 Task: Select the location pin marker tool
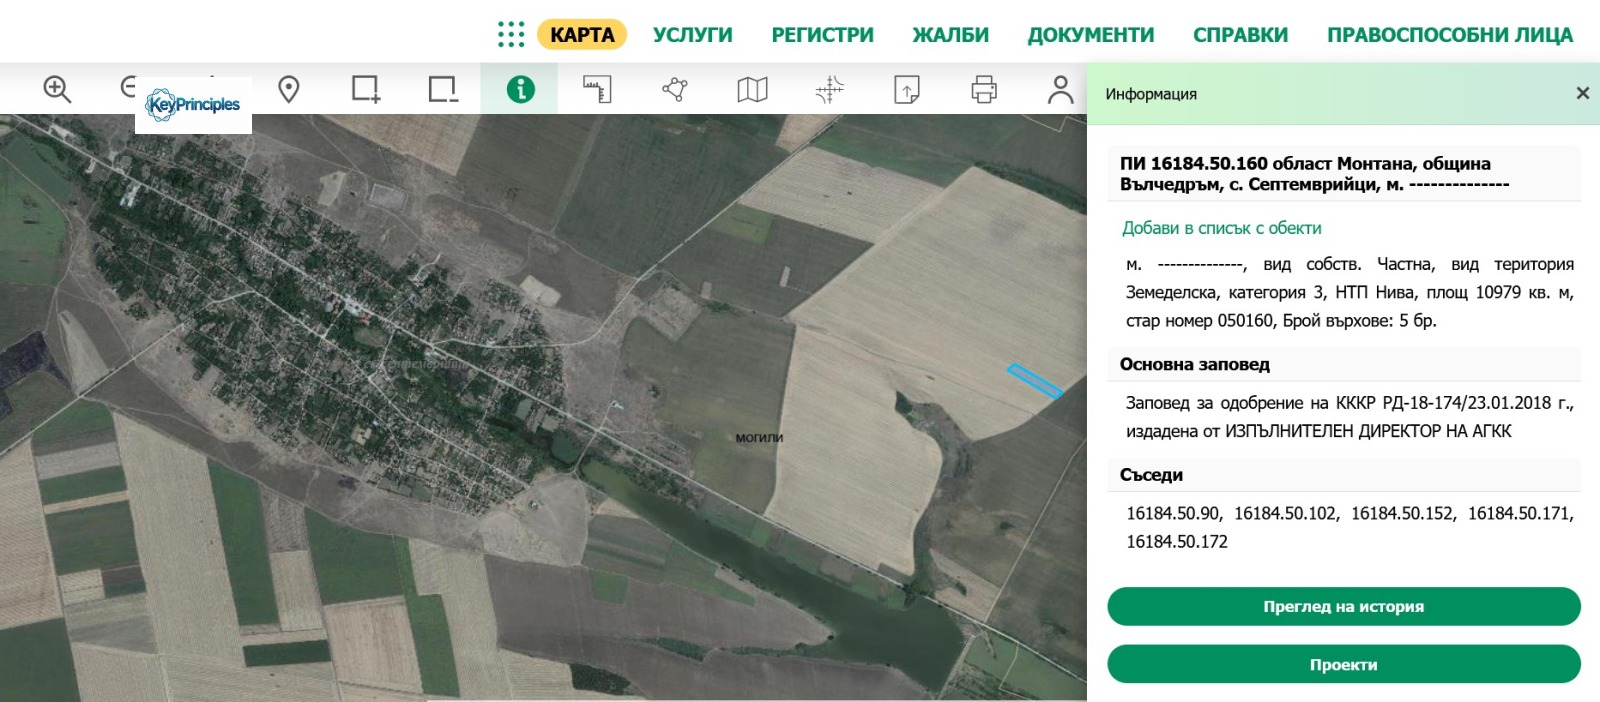[x=289, y=89]
